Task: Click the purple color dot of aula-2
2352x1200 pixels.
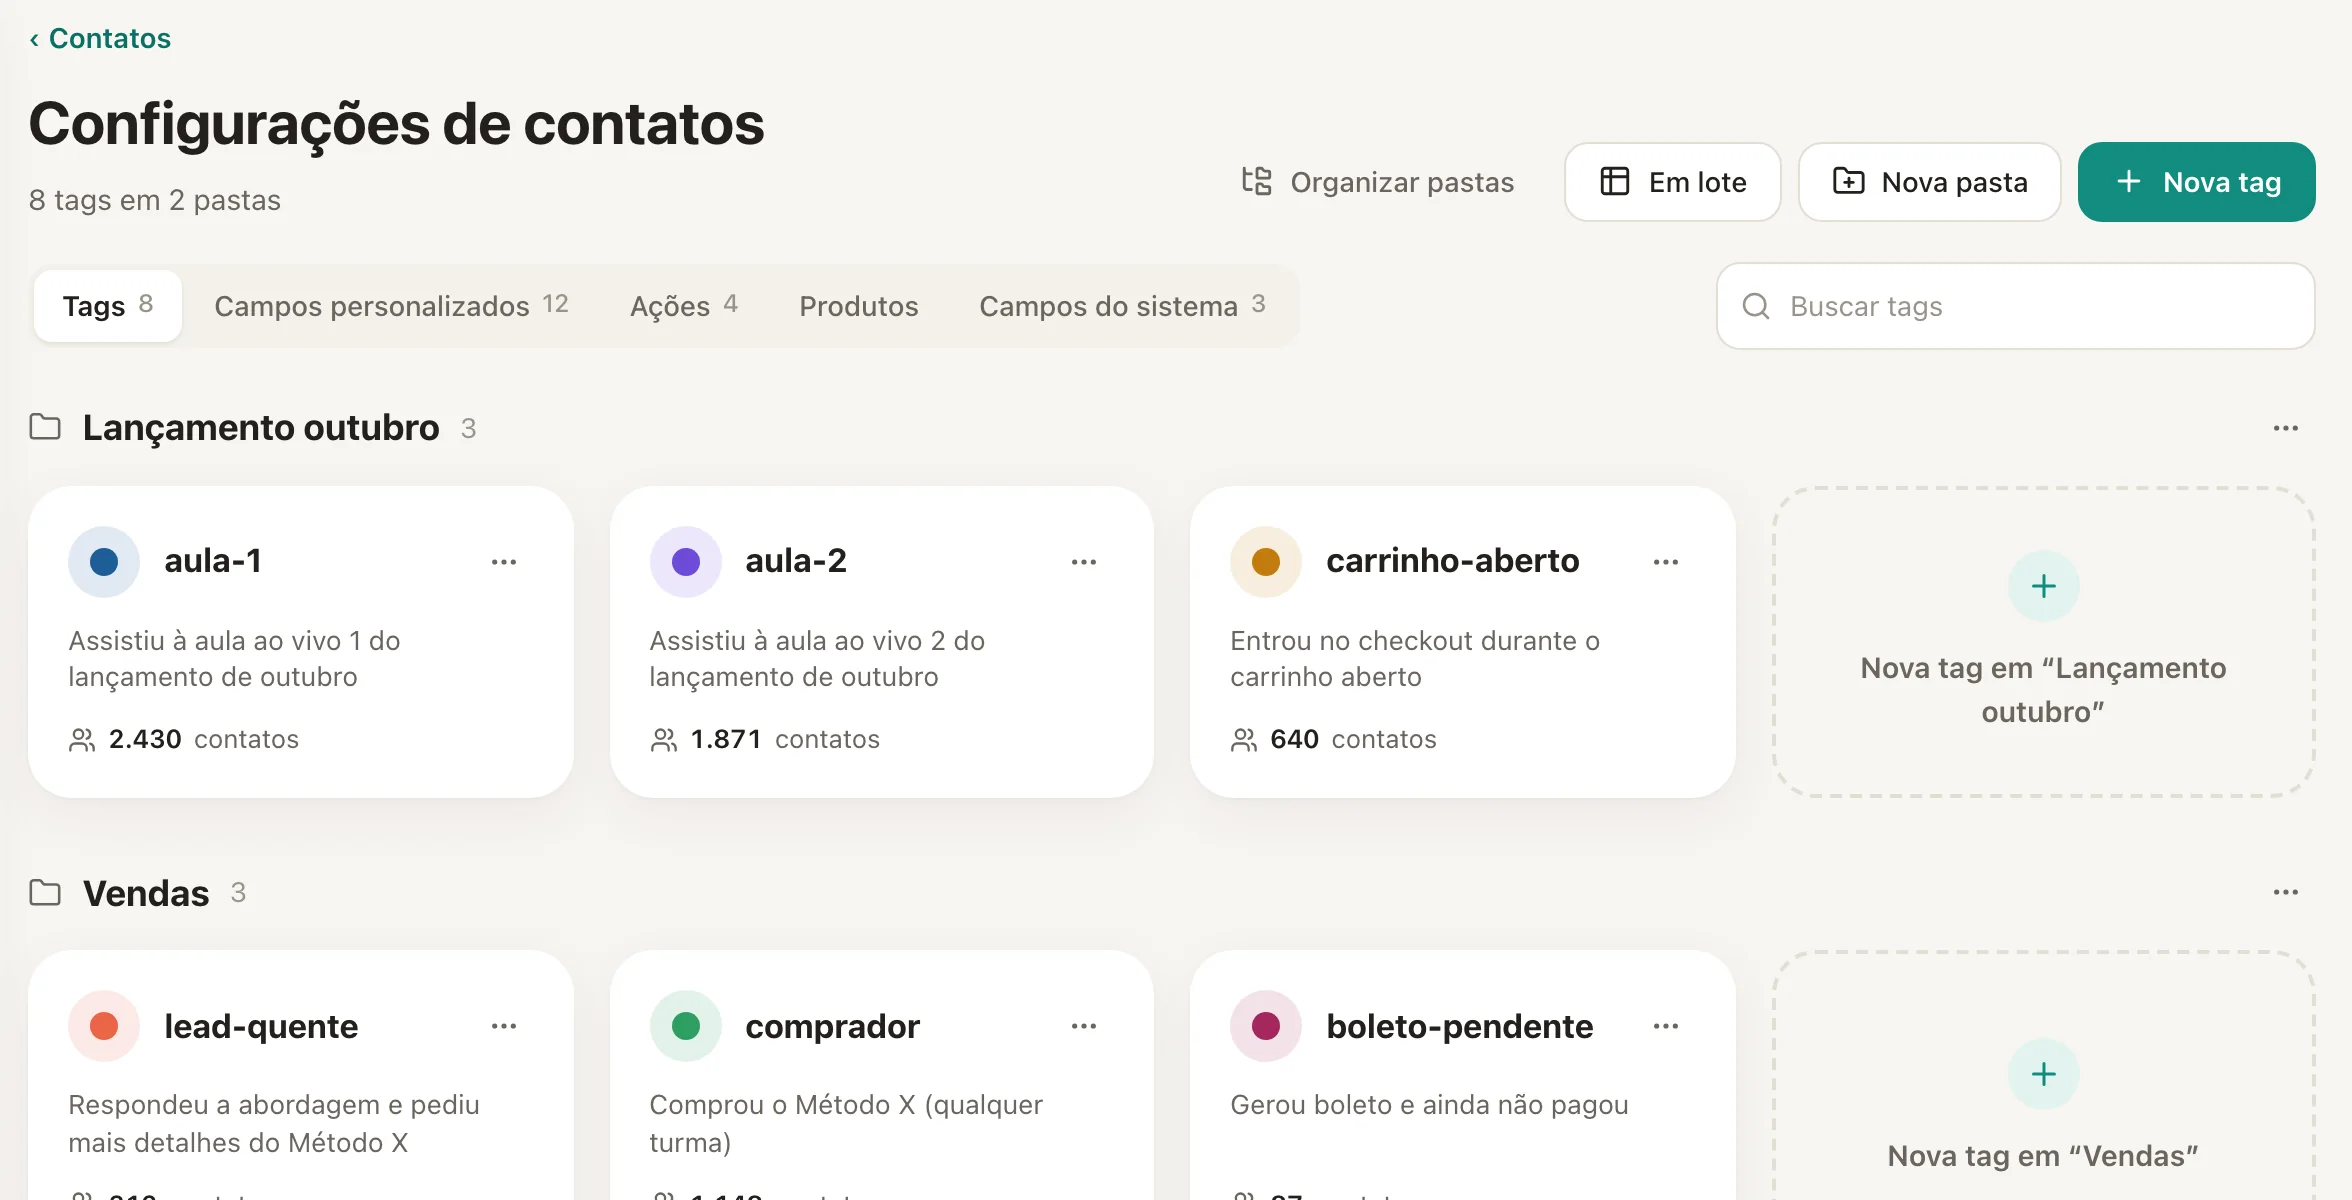Action: (x=686, y=562)
